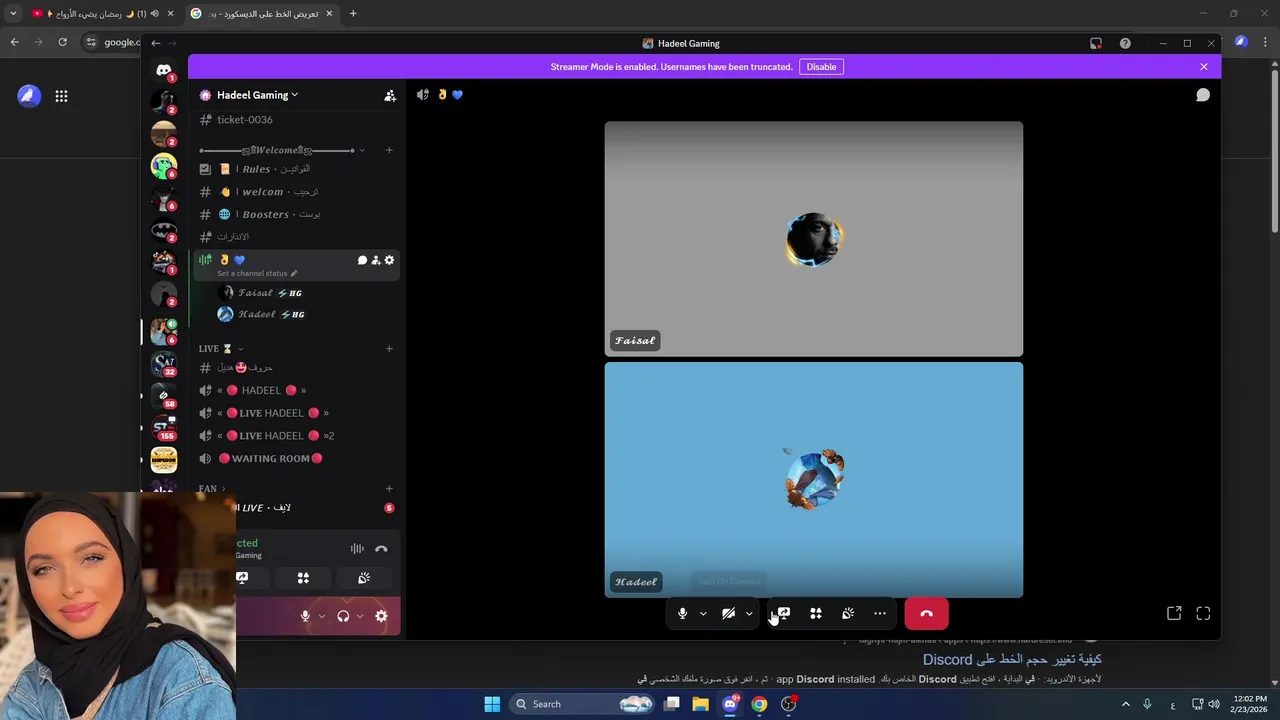Show chat panel icon at top right
The image size is (1280, 720).
coord(1203,95)
